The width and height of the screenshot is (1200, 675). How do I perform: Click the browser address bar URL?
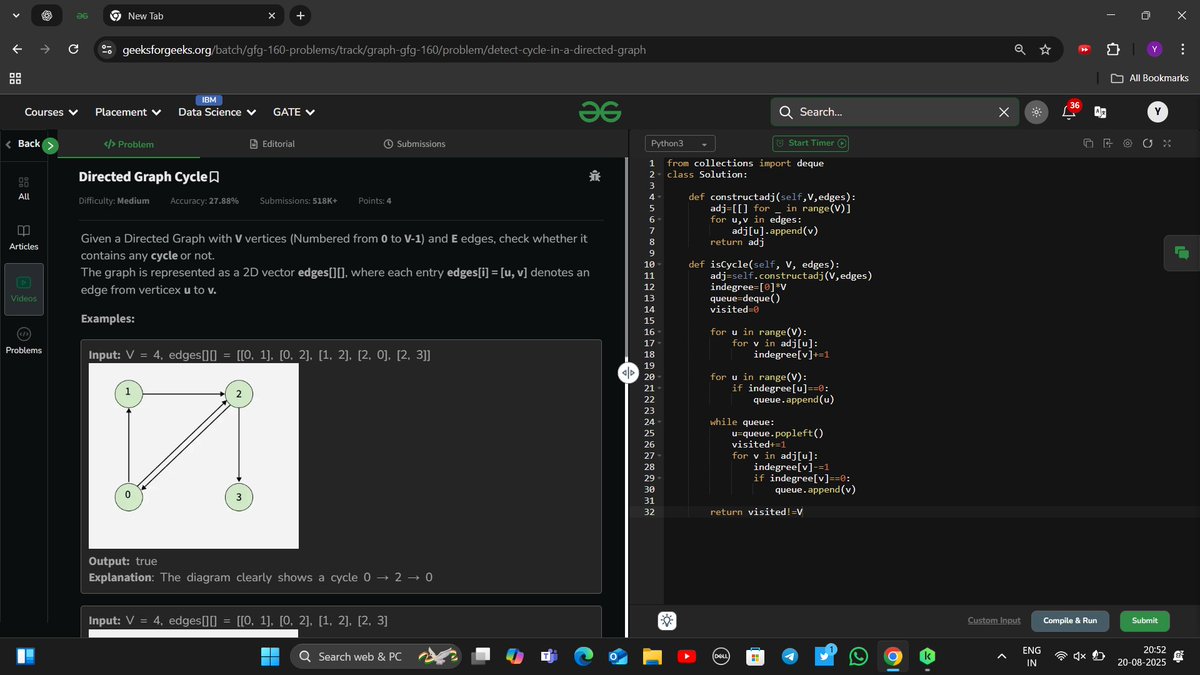click(384, 49)
